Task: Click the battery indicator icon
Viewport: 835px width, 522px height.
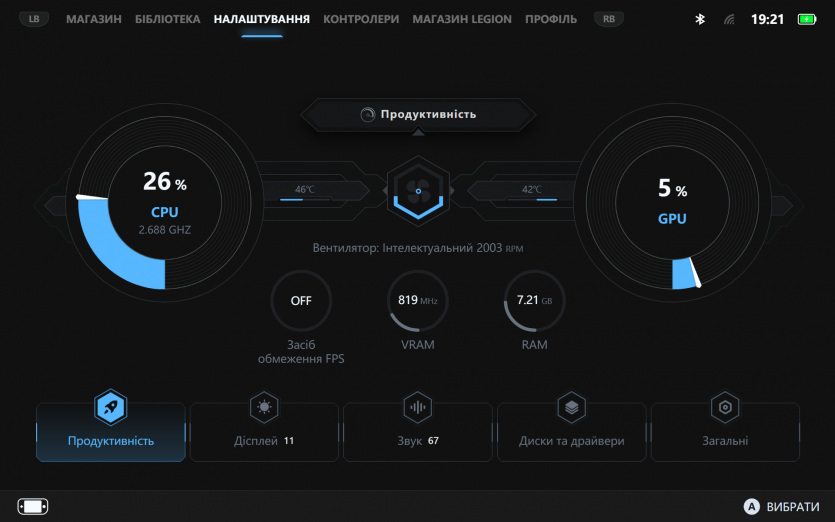Action: [807, 19]
